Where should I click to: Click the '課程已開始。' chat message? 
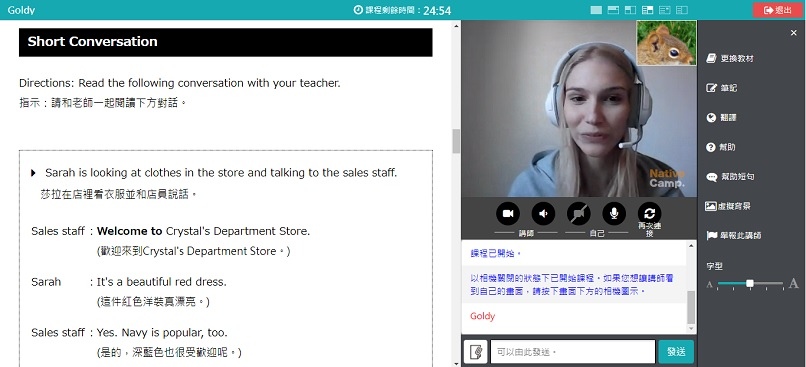coord(496,253)
